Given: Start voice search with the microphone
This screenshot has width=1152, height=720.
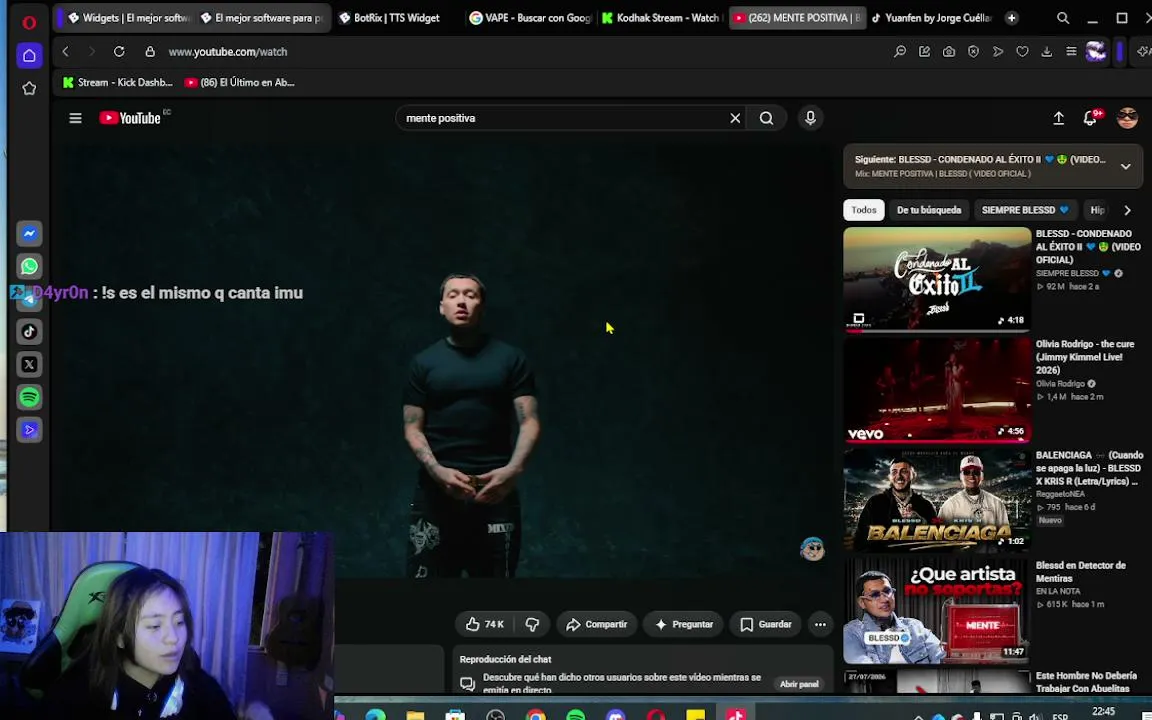Looking at the screenshot, I should [x=810, y=118].
